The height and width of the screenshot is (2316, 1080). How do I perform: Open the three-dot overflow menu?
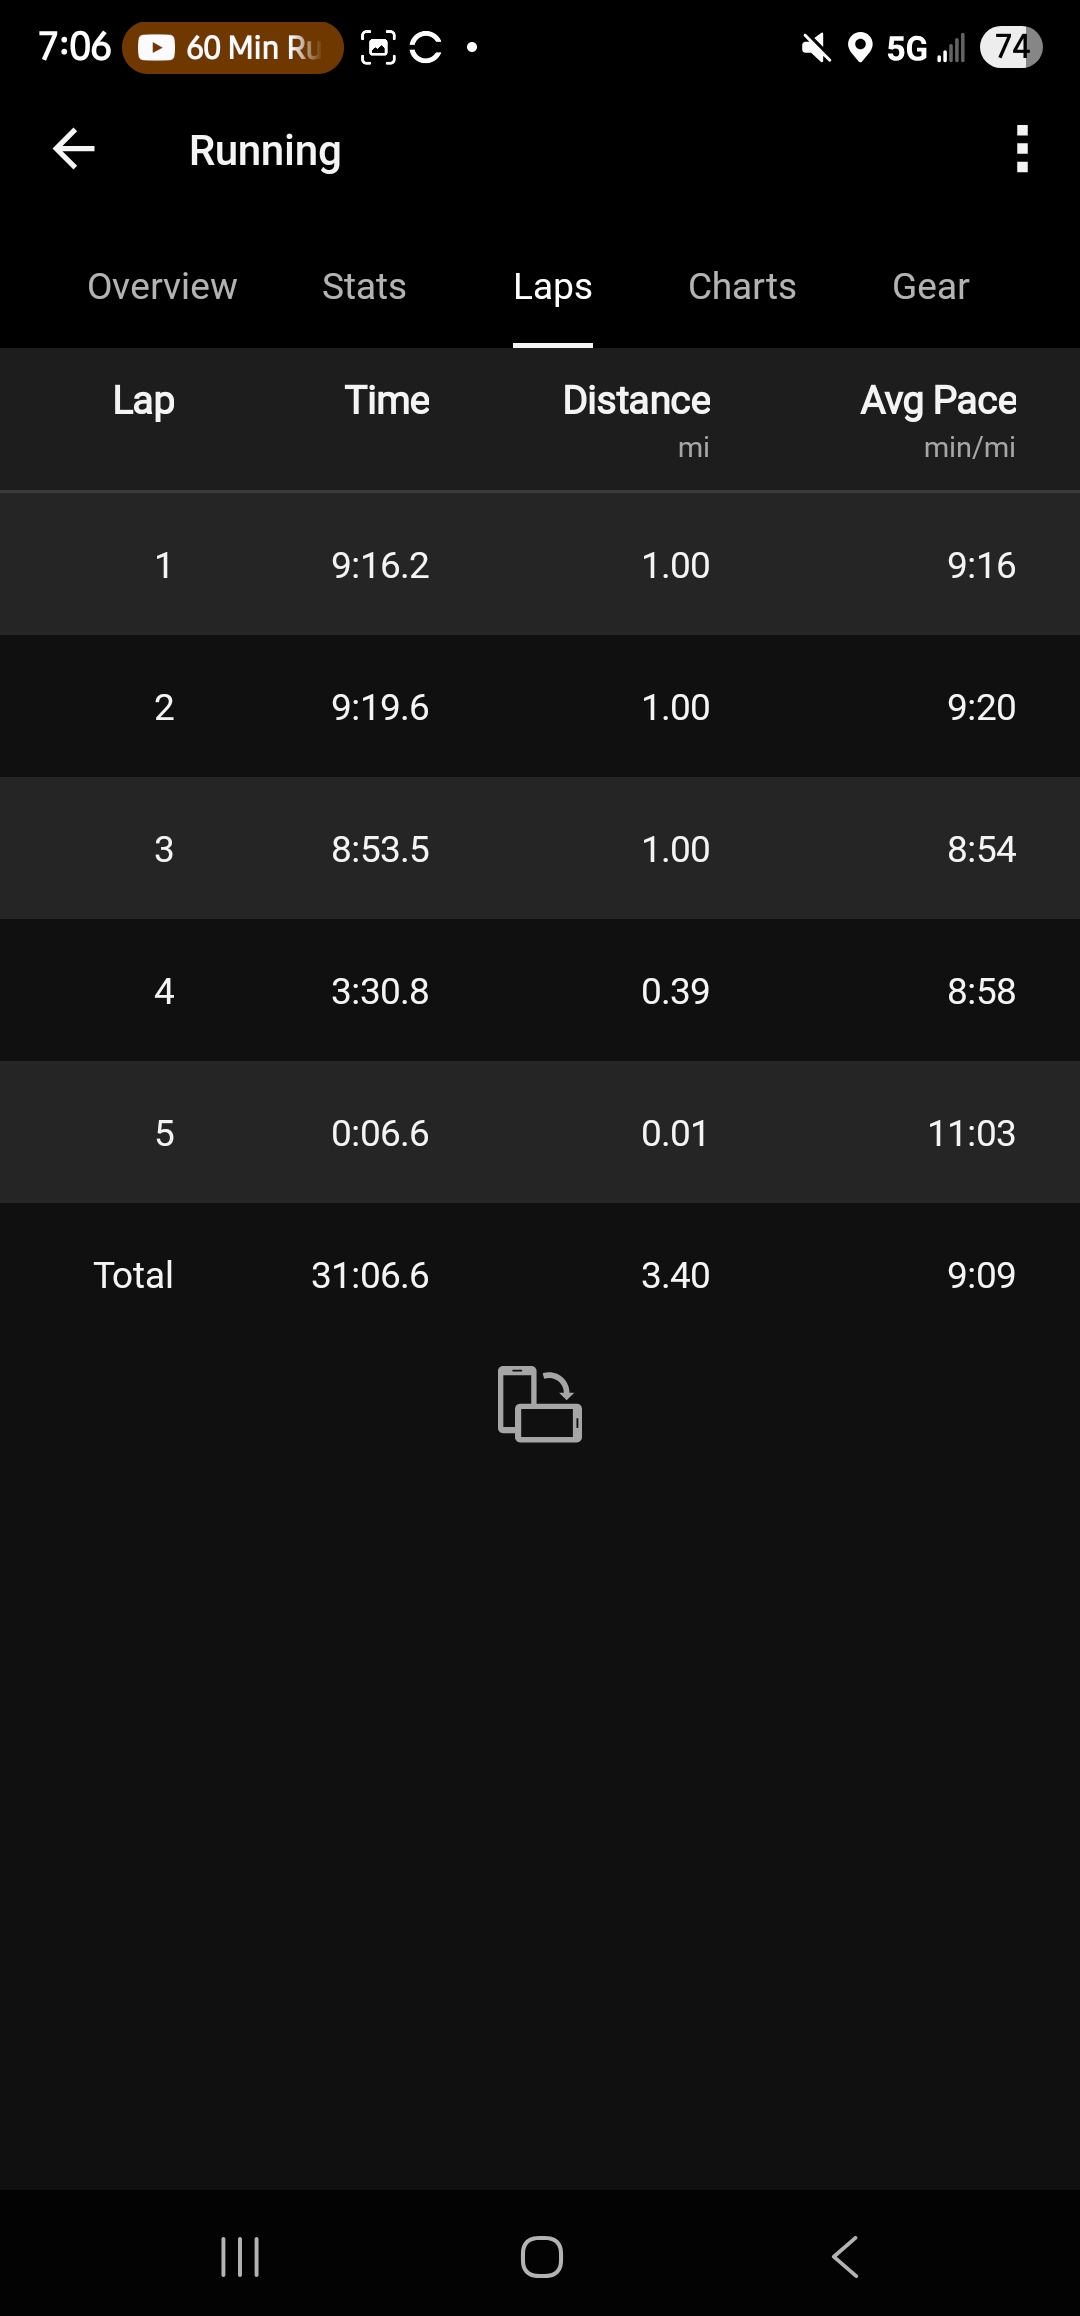1021,150
